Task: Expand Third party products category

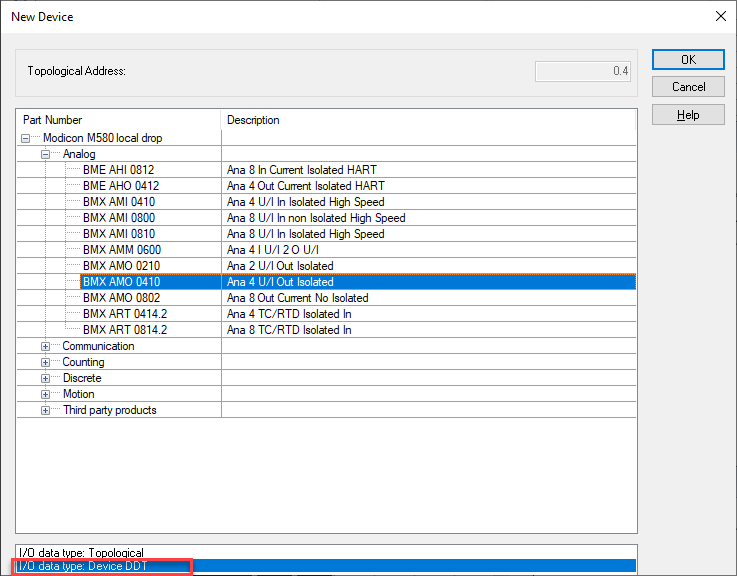Action: pyautogui.click(x=45, y=410)
